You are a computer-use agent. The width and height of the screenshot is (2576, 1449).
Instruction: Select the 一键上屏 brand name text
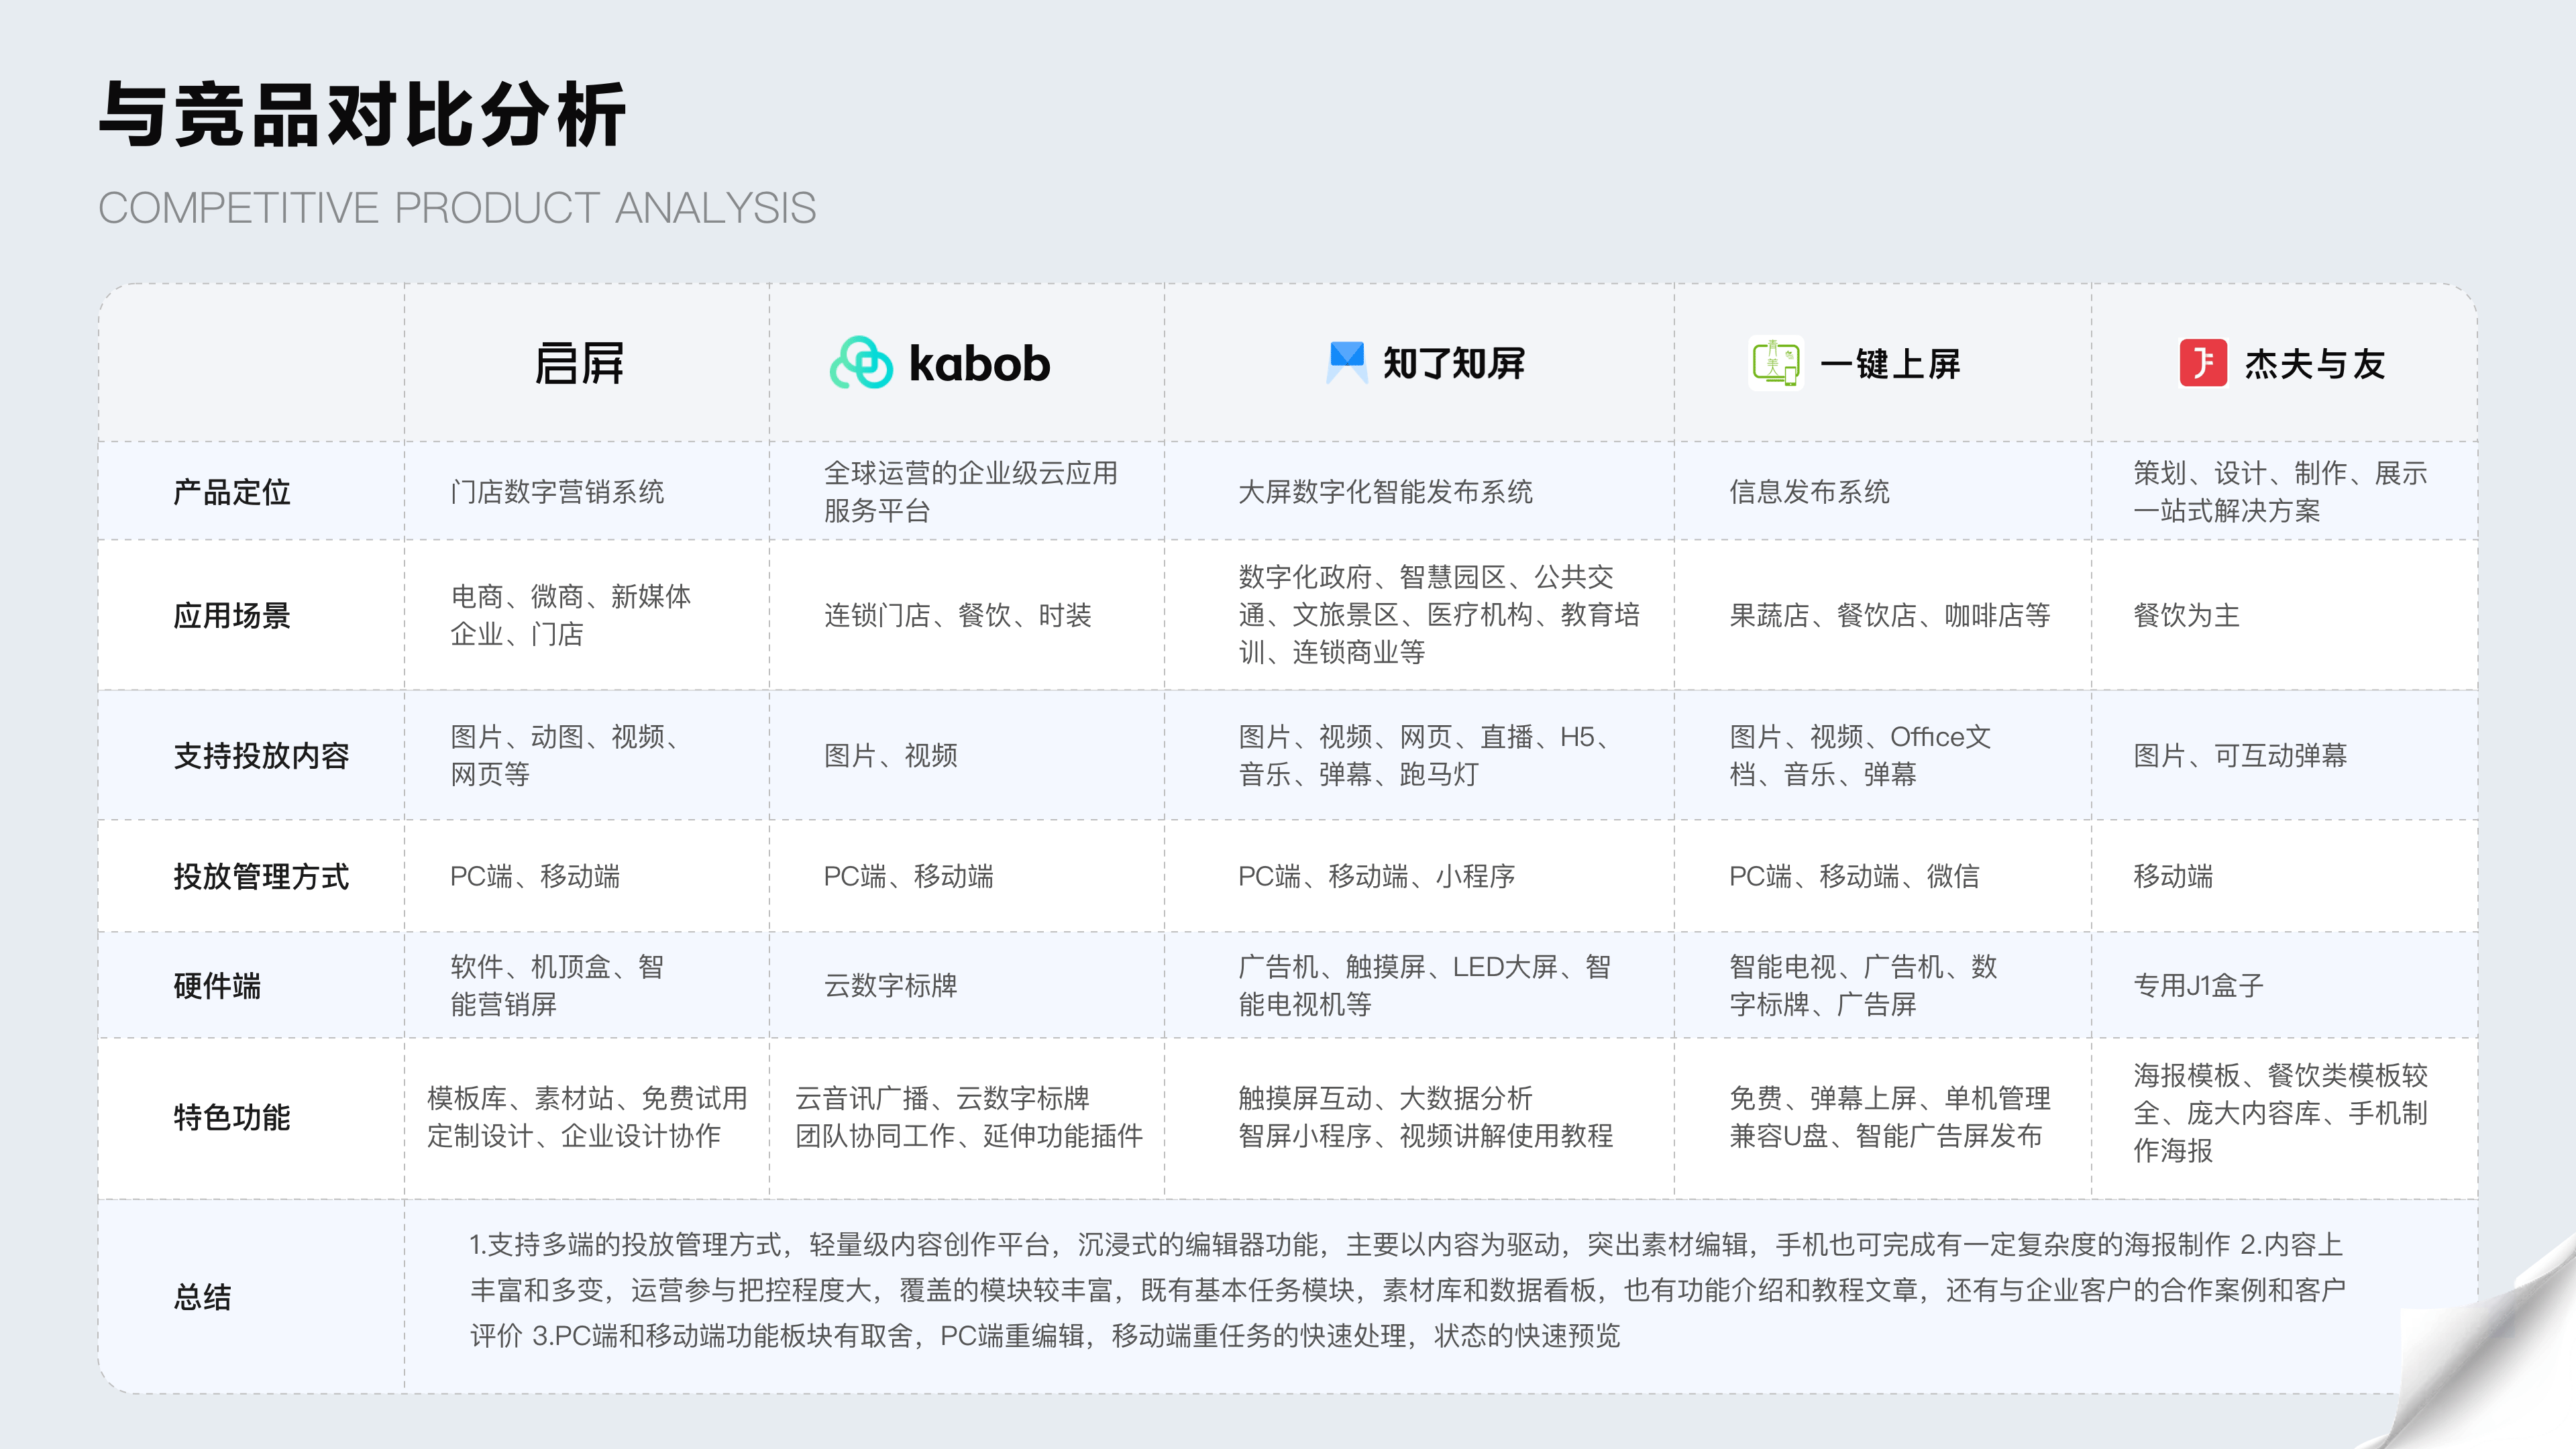pos(1890,363)
